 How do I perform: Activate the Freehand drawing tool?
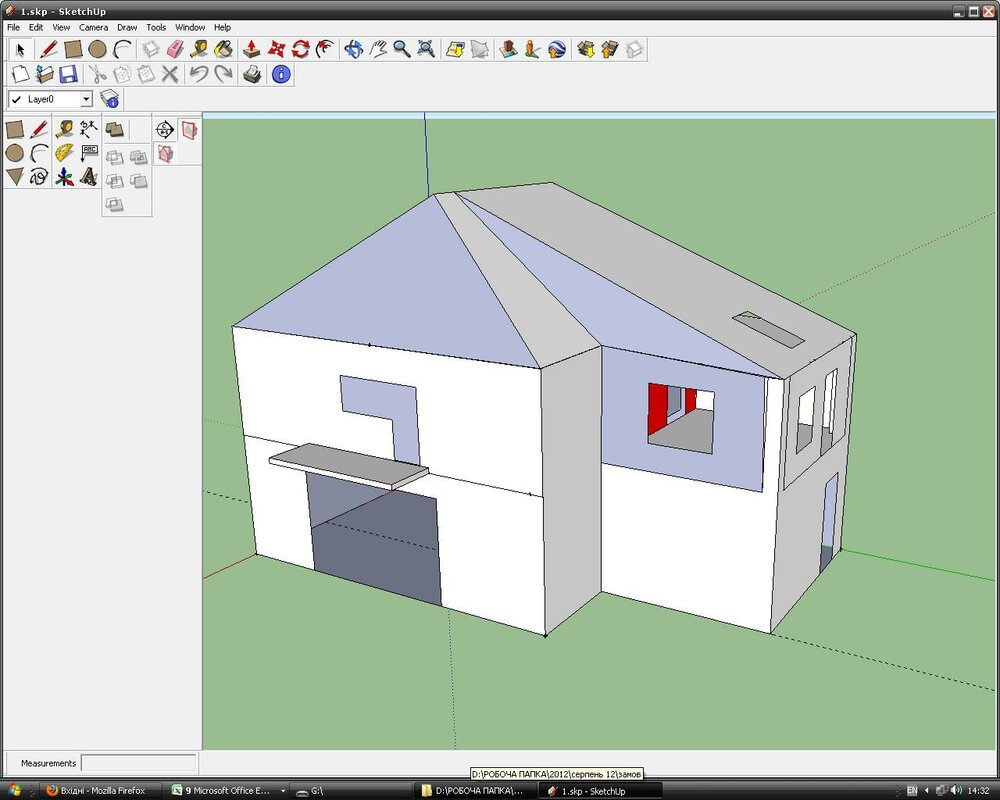tap(40, 177)
